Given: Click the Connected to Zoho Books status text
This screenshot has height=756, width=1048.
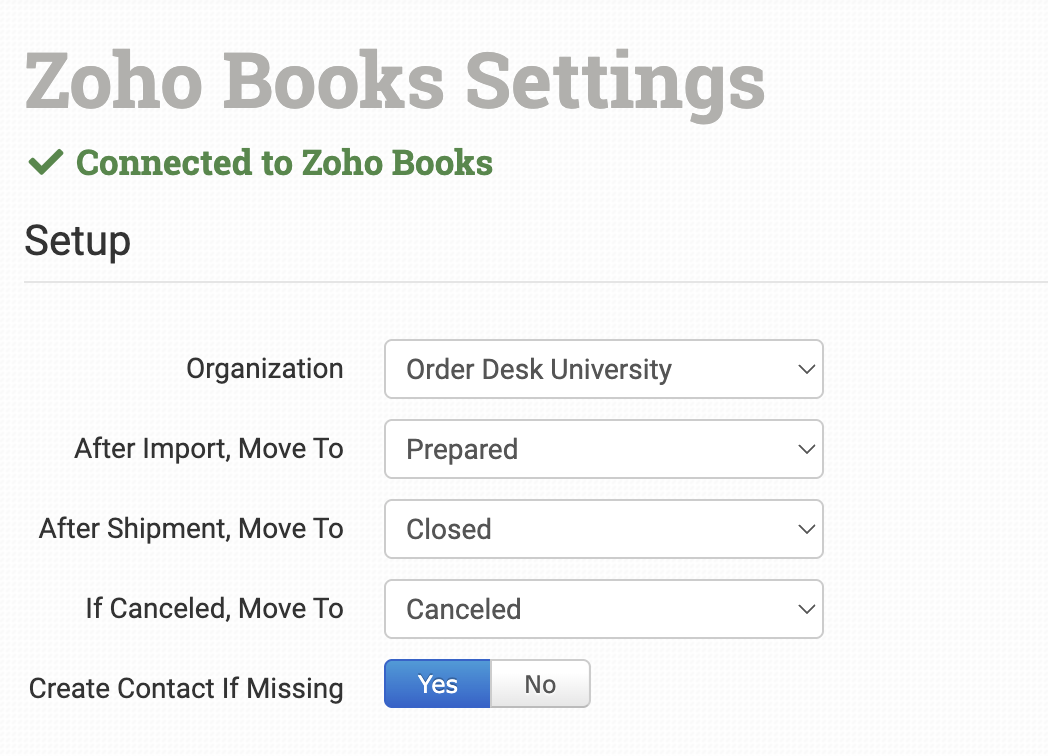Looking at the screenshot, I should point(284,163).
